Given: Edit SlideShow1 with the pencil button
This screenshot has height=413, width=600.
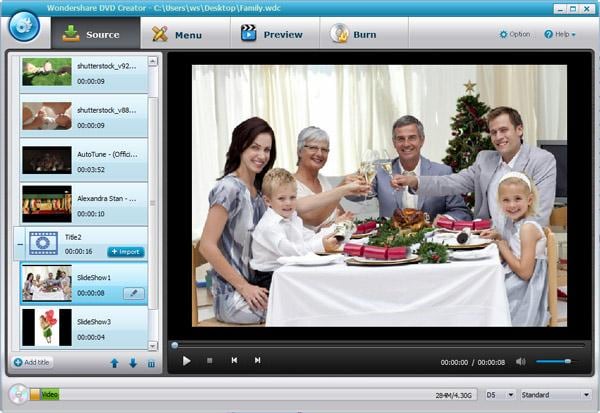Looking at the screenshot, I should pyautogui.click(x=134, y=293).
